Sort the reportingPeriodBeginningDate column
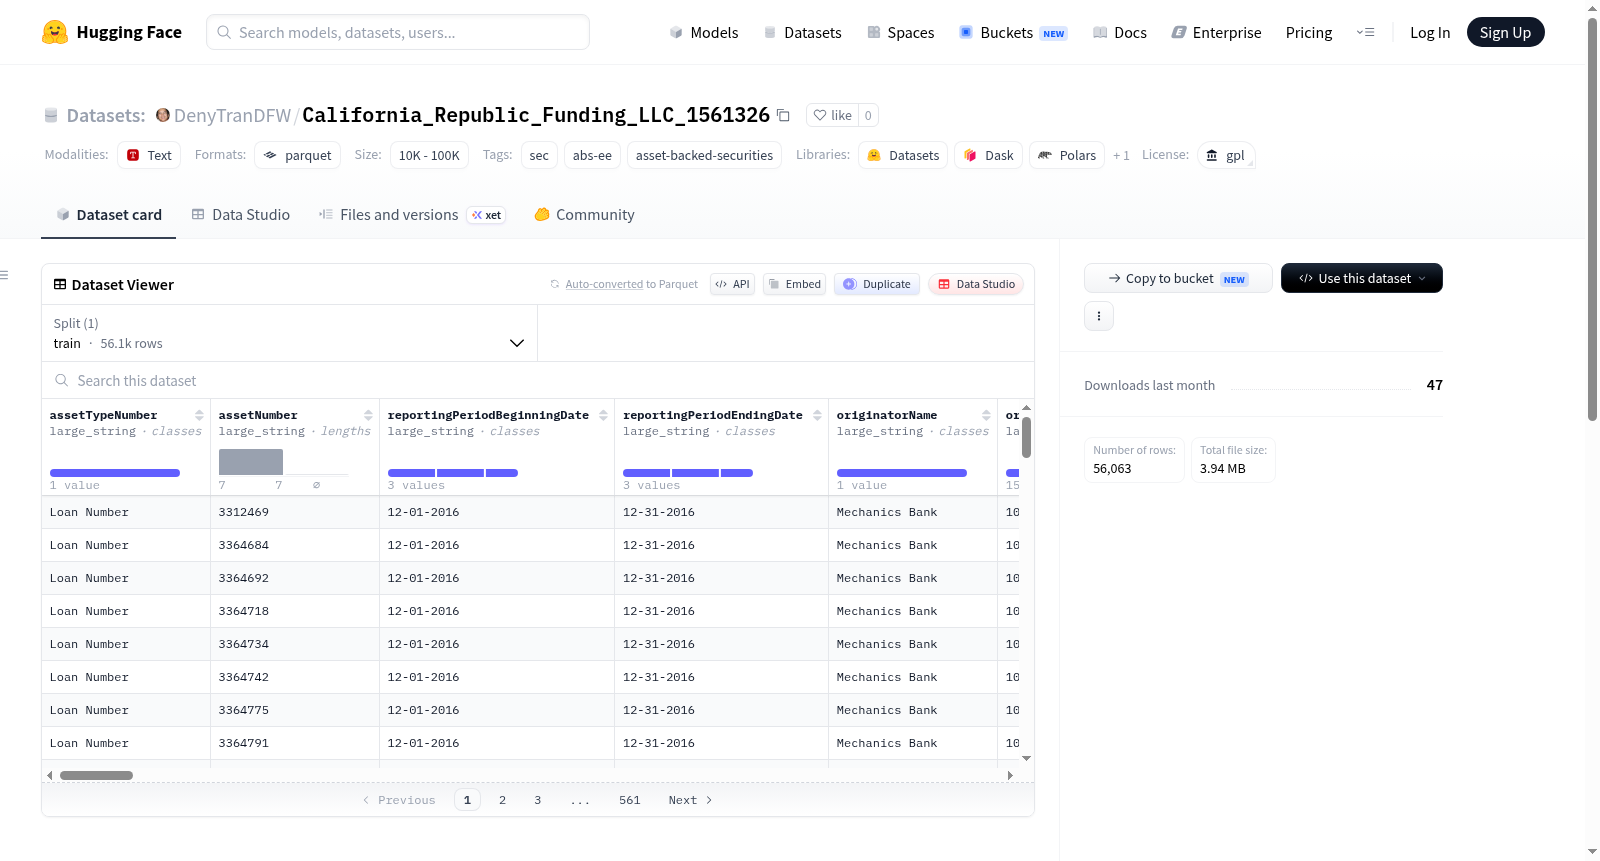 coord(603,415)
